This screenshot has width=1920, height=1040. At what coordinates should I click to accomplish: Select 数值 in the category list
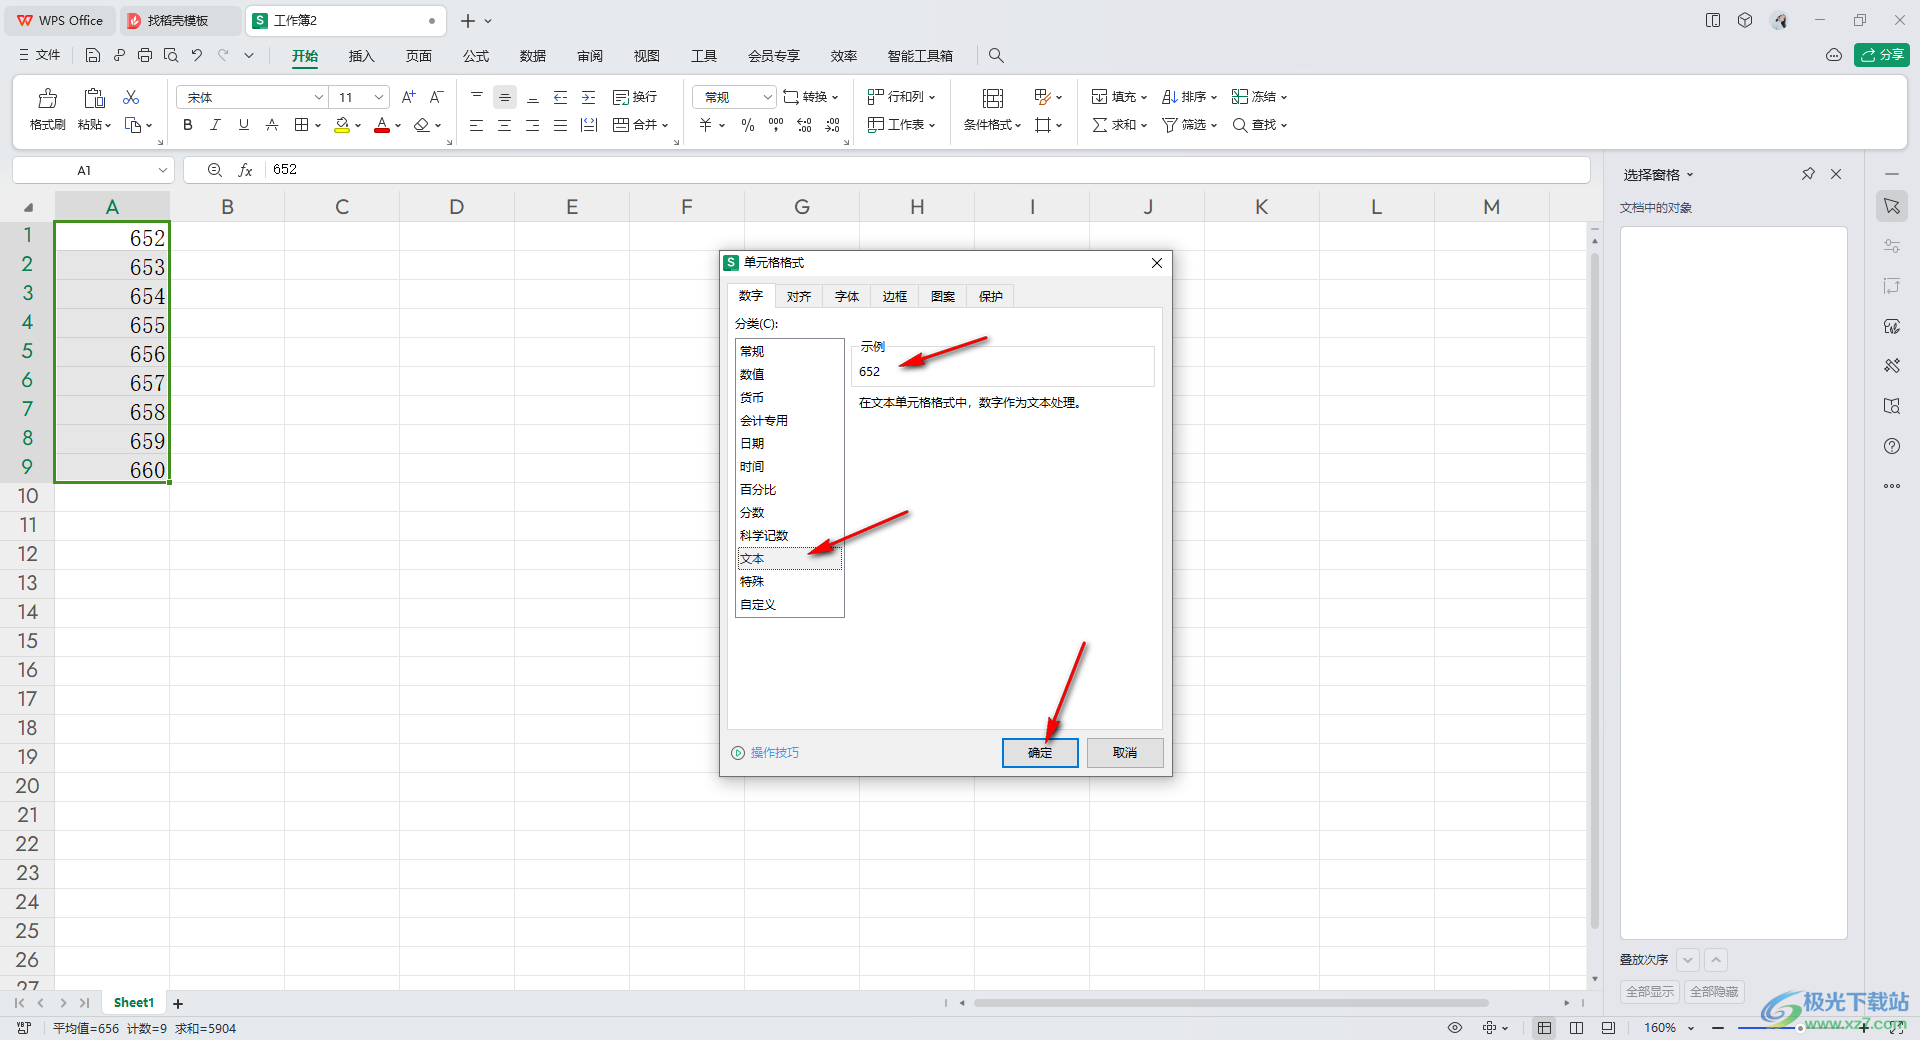[789, 374]
